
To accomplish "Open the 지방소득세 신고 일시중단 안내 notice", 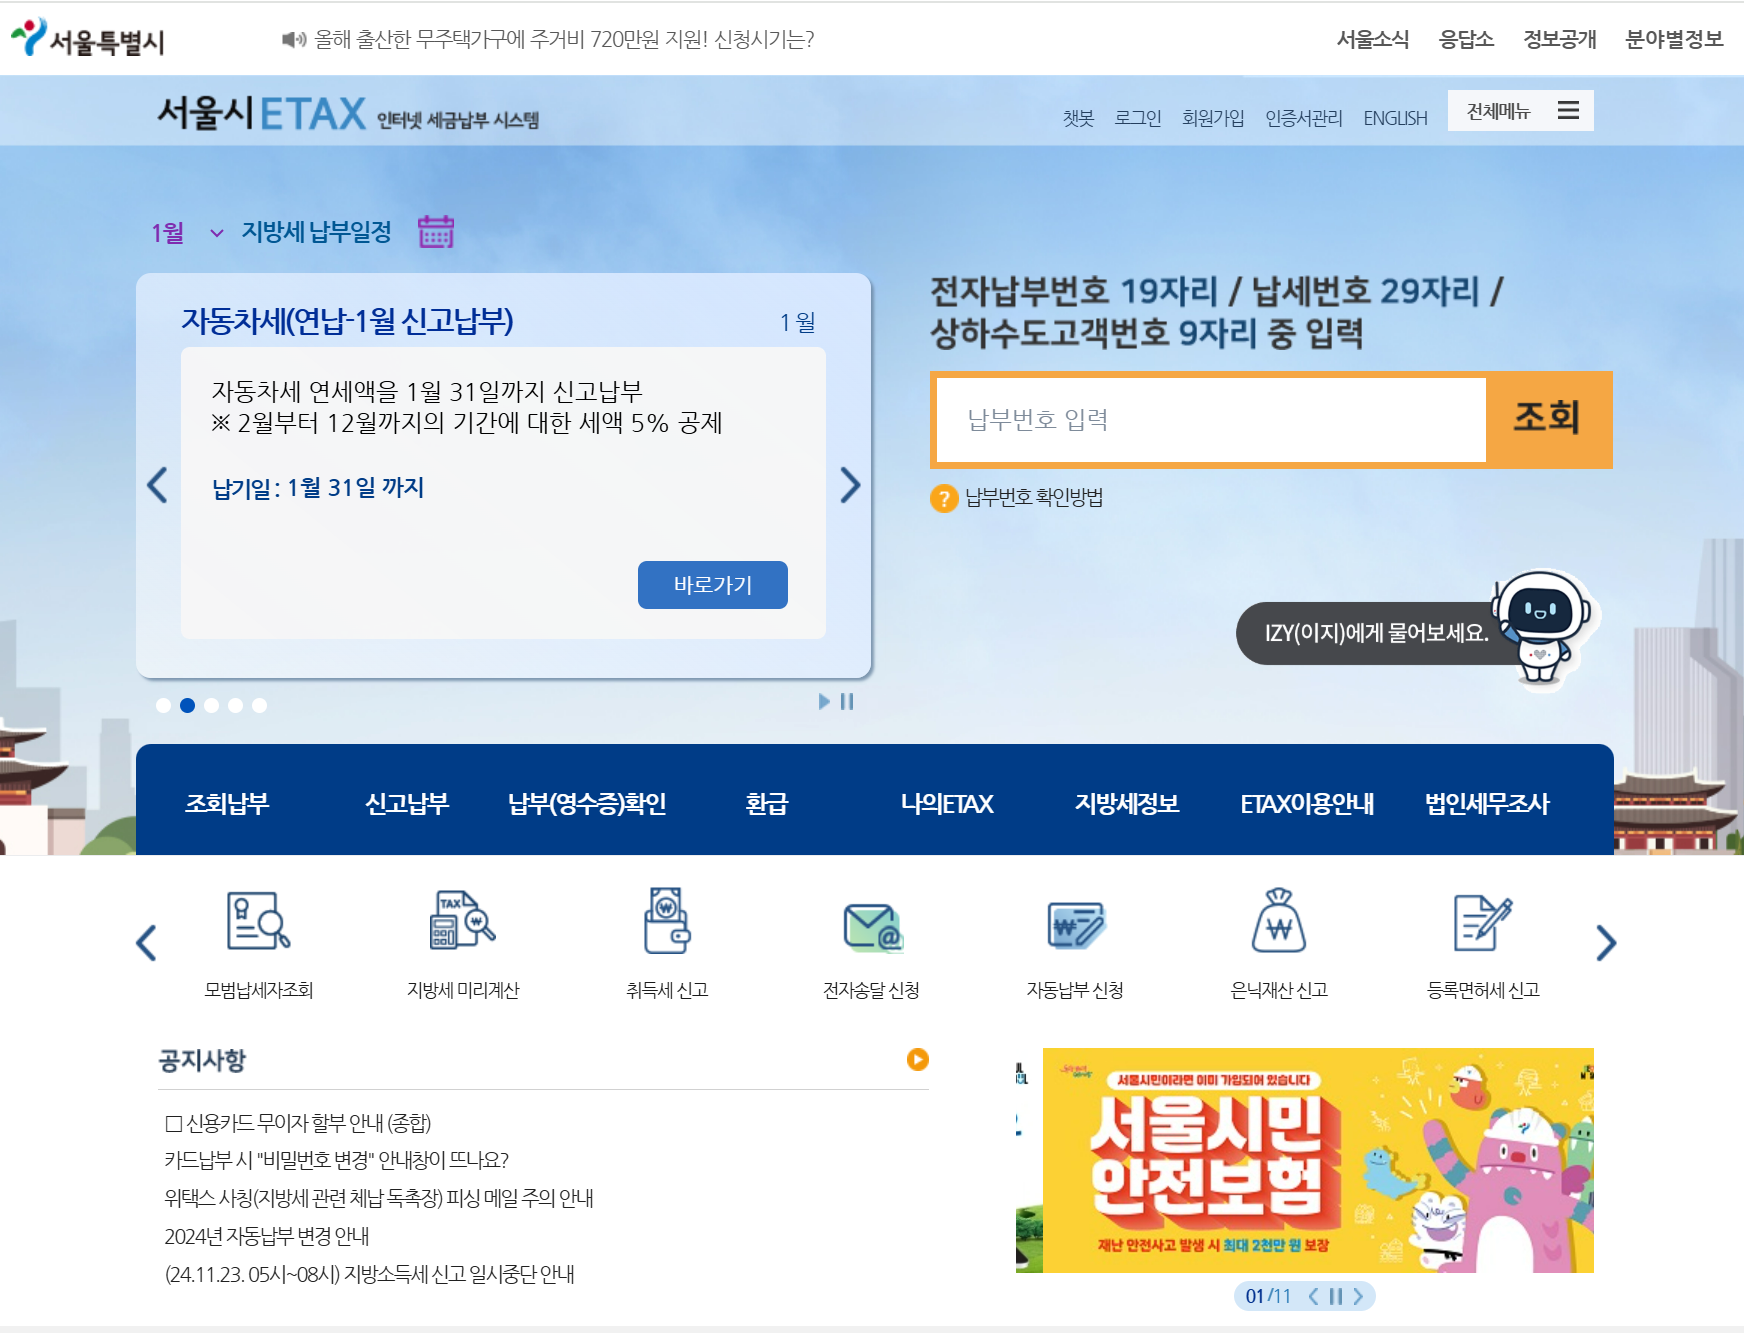I will pos(370,1274).
